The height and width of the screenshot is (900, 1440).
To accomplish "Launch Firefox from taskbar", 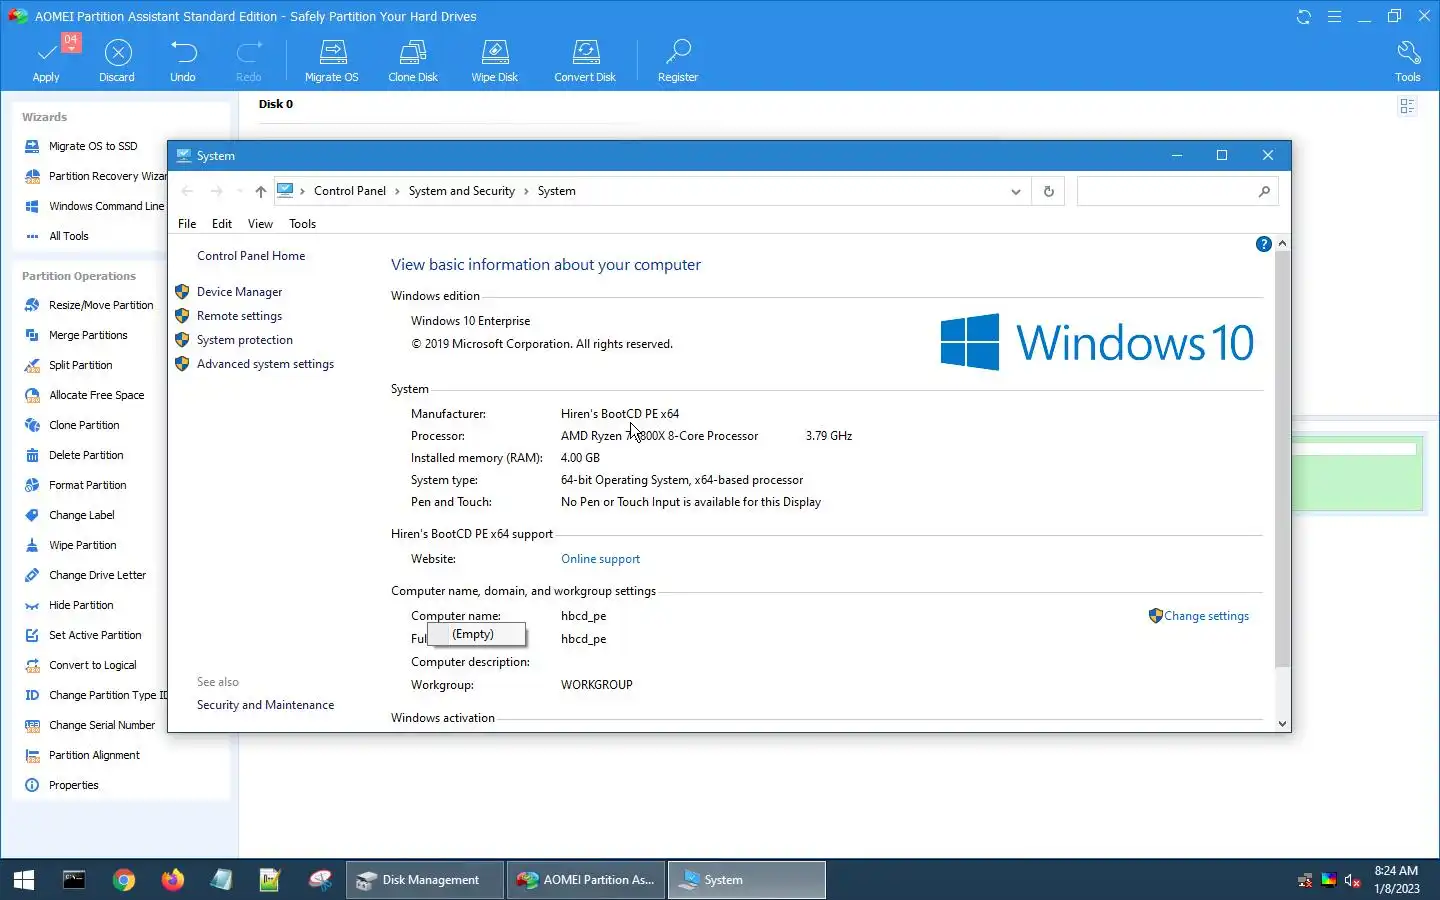I will 173,880.
